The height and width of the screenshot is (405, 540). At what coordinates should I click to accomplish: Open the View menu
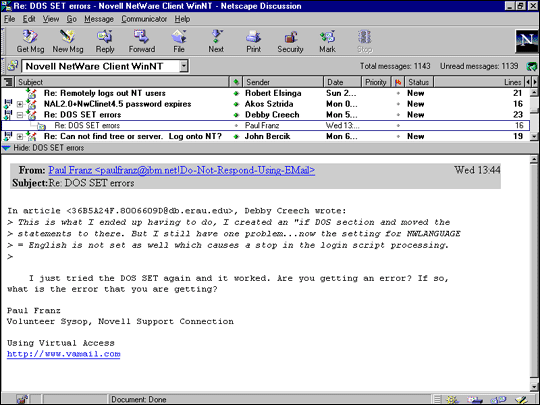pyautogui.click(x=51, y=19)
